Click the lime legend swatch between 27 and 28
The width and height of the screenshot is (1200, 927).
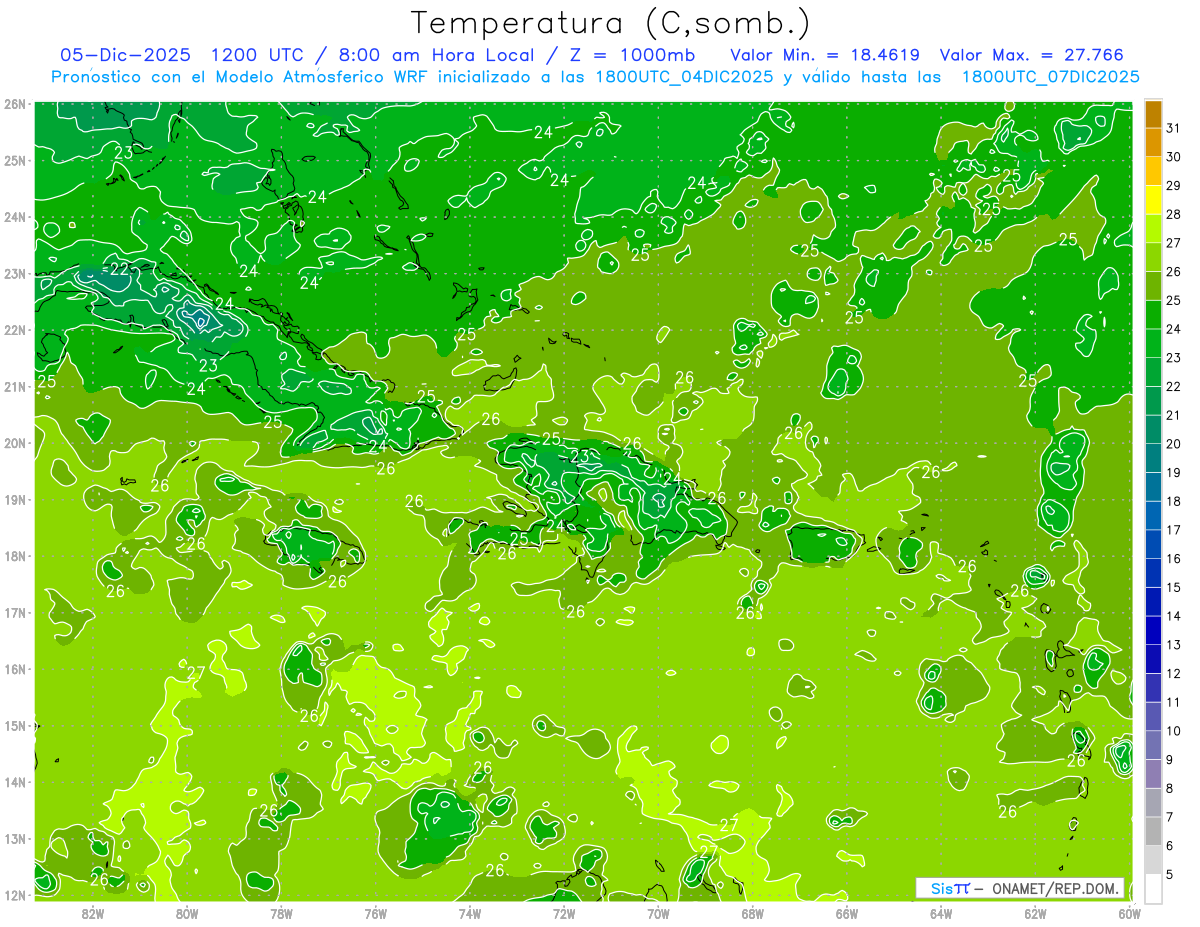point(1154,229)
